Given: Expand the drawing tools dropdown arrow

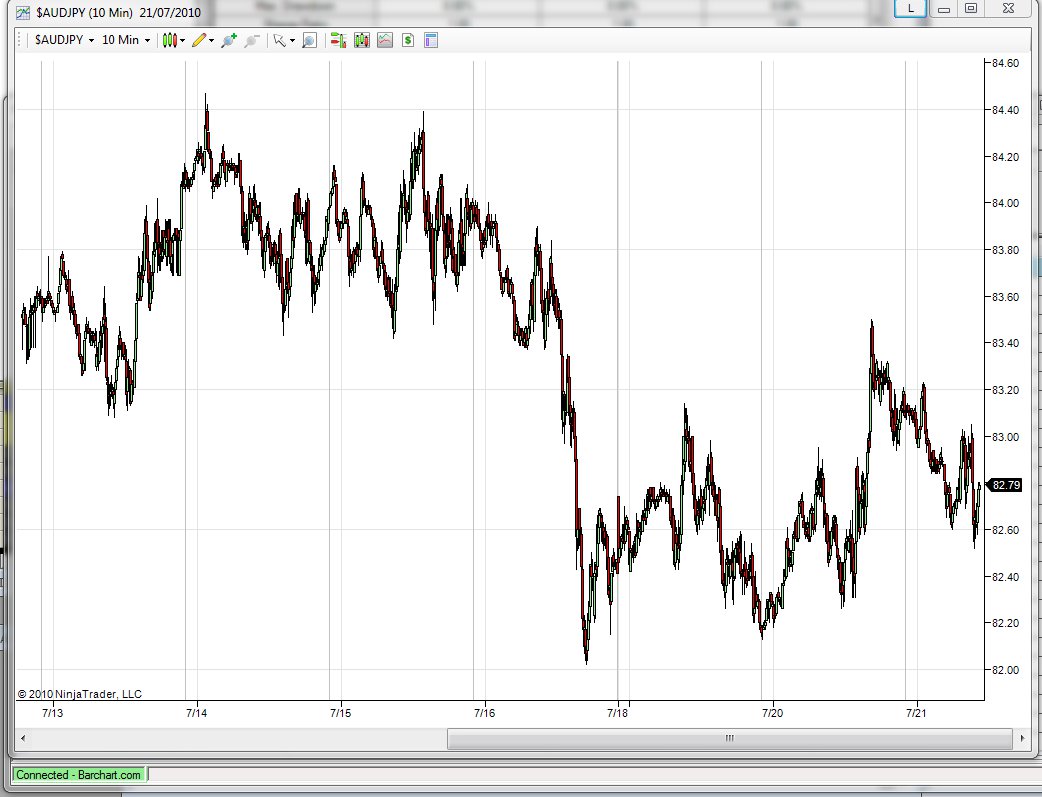Looking at the screenshot, I should [x=211, y=41].
